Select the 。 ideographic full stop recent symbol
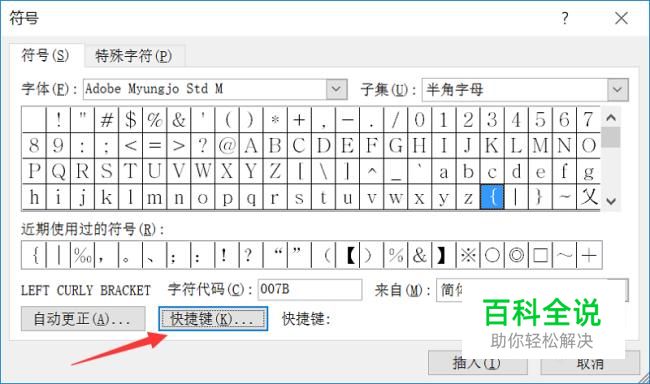Image resolution: width=650 pixels, height=384 pixels. click(x=130, y=255)
